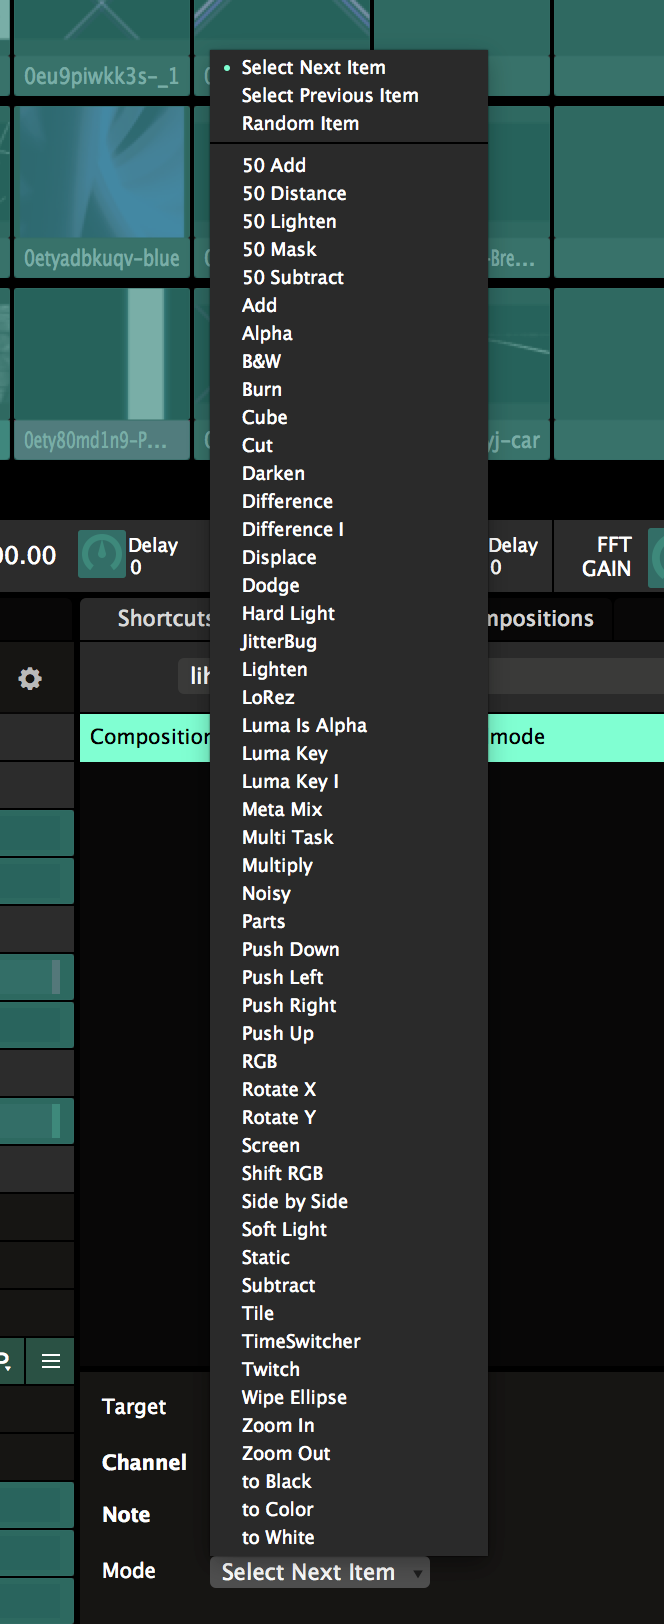
Task: Select the 0eu9piwkk3s-_1 clip thumbnail
Action: pos(100,40)
